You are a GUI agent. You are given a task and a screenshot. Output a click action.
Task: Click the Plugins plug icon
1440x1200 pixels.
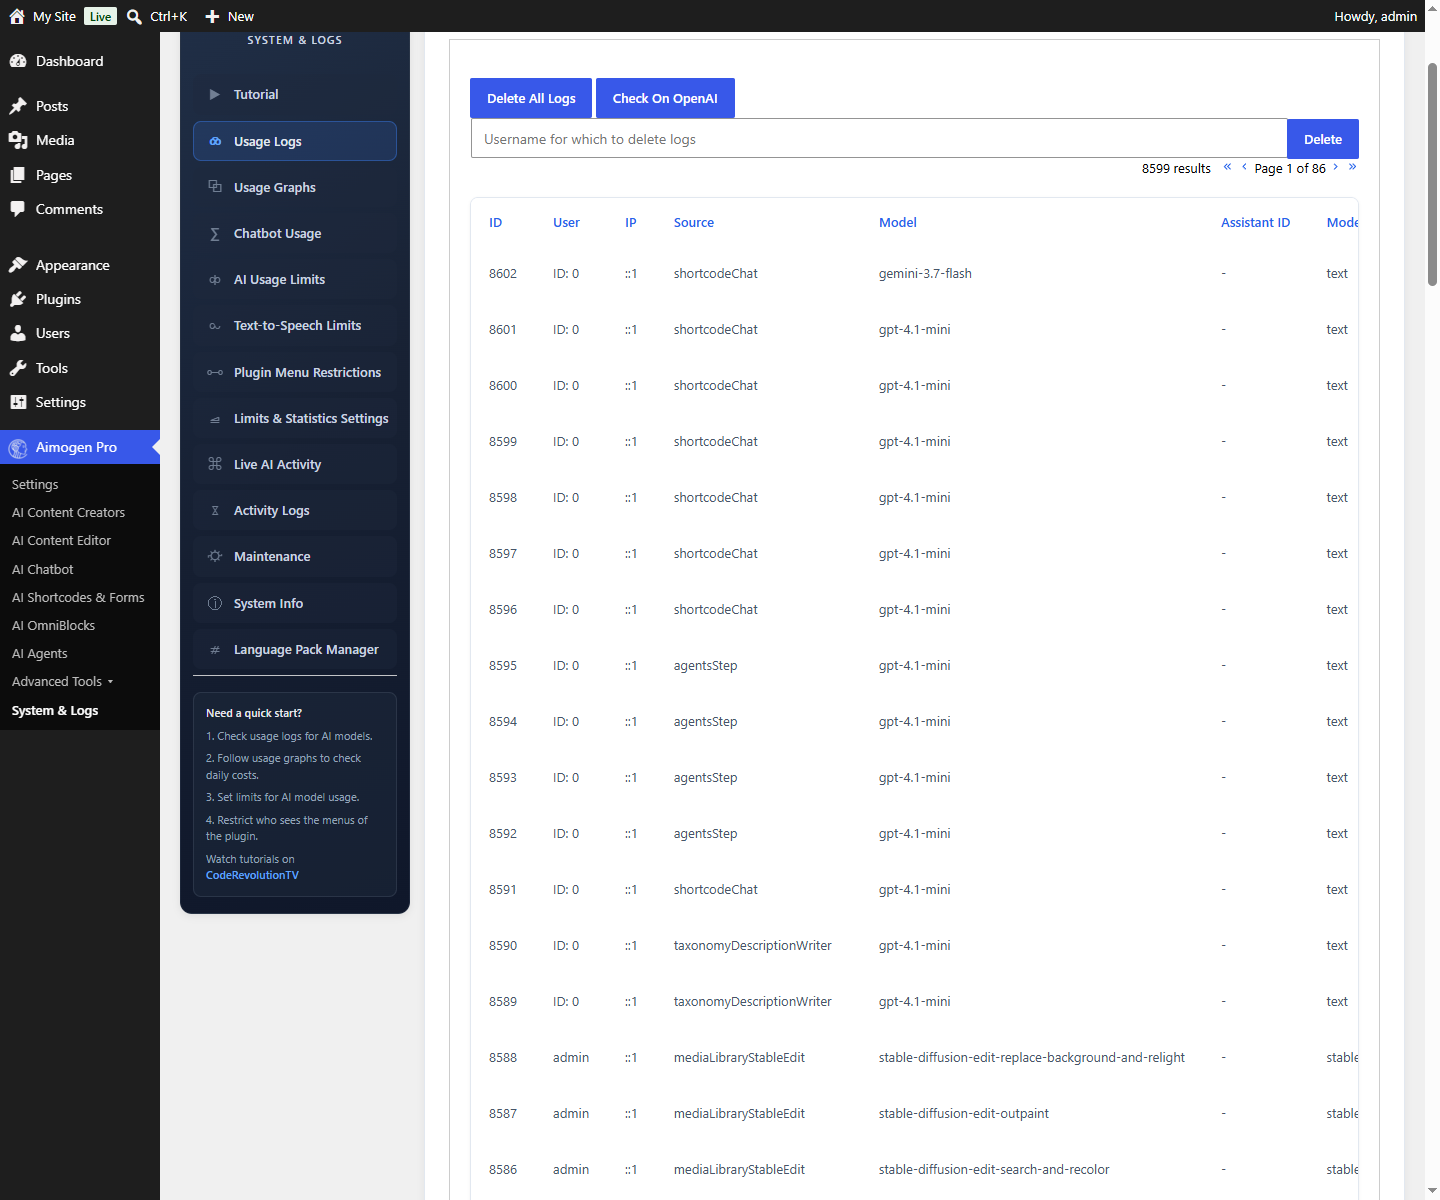point(18,299)
